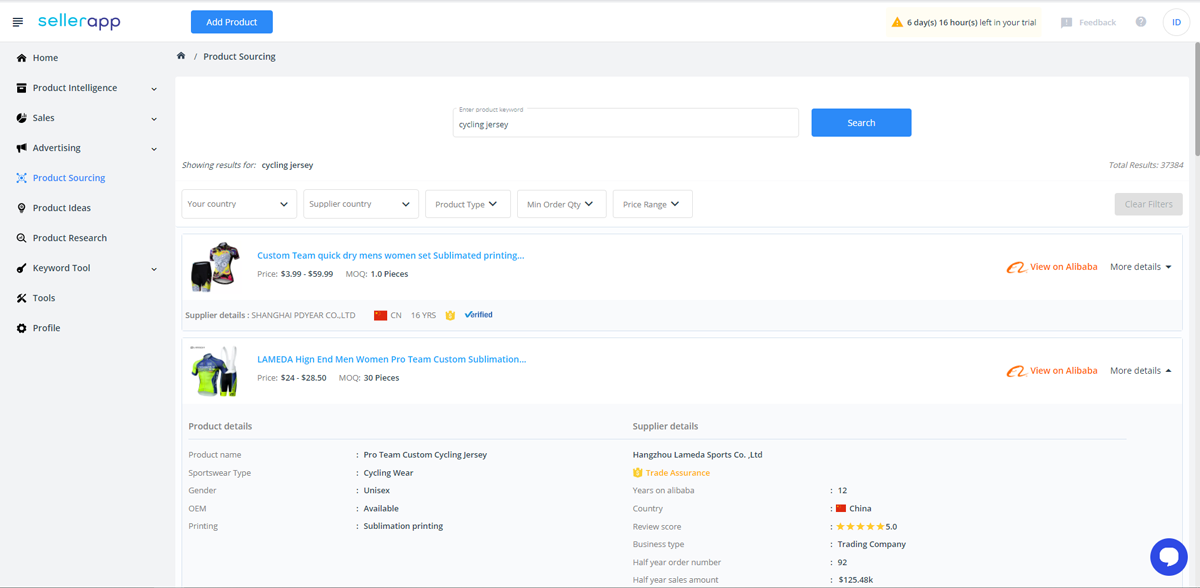Click the gold supplier badge icon
This screenshot has height=588, width=1200.
coord(451,315)
